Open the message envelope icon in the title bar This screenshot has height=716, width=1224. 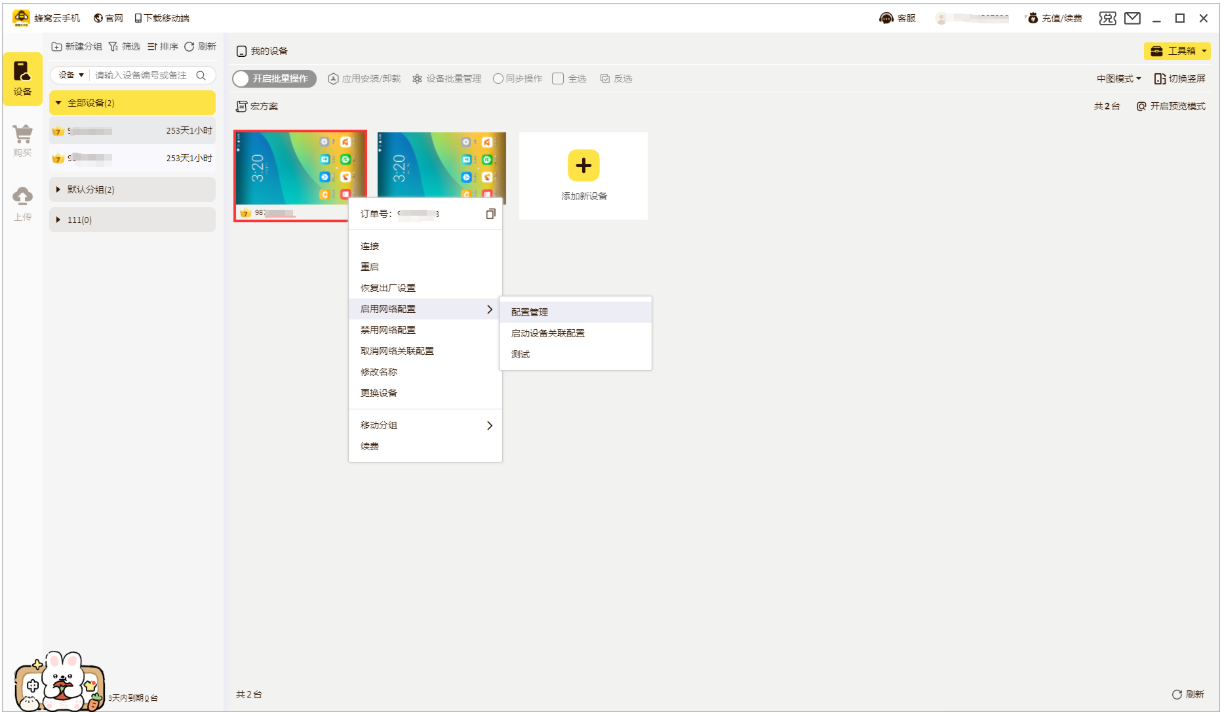[1133, 17]
